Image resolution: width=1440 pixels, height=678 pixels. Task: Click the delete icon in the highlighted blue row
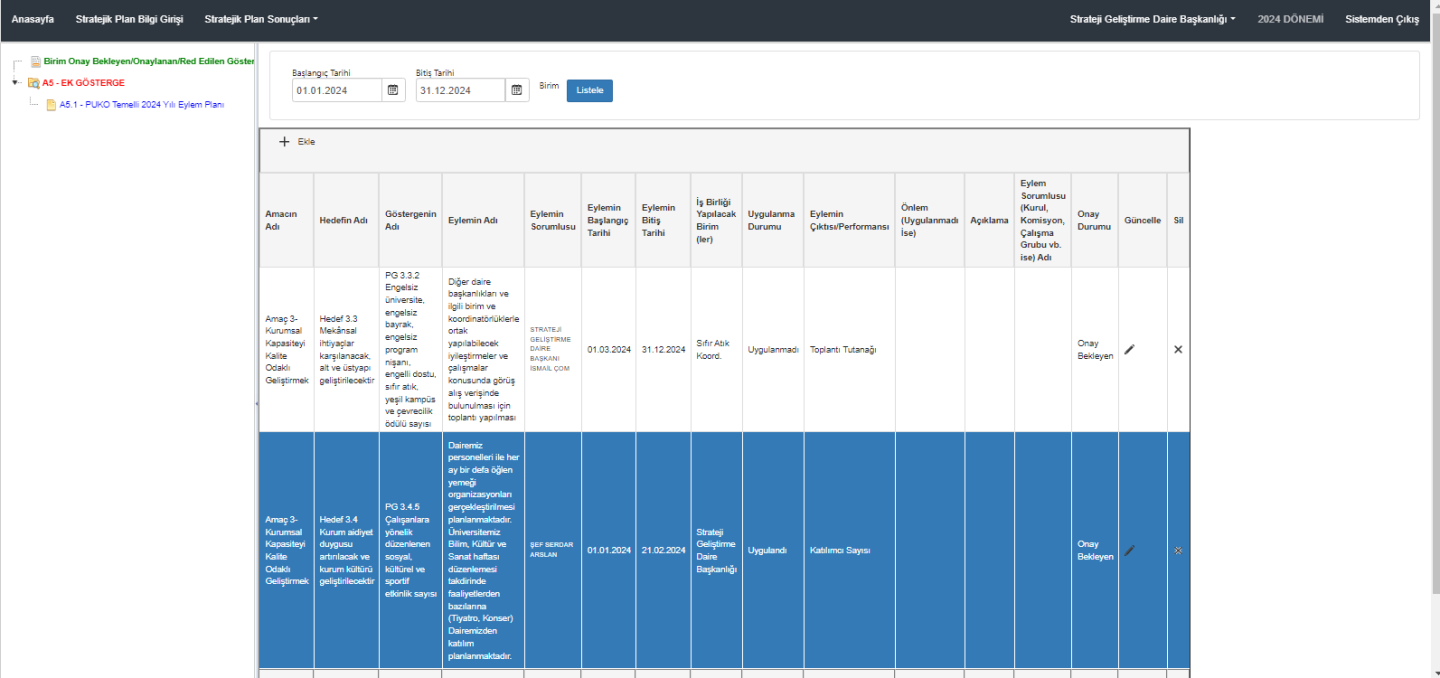(1178, 550)
